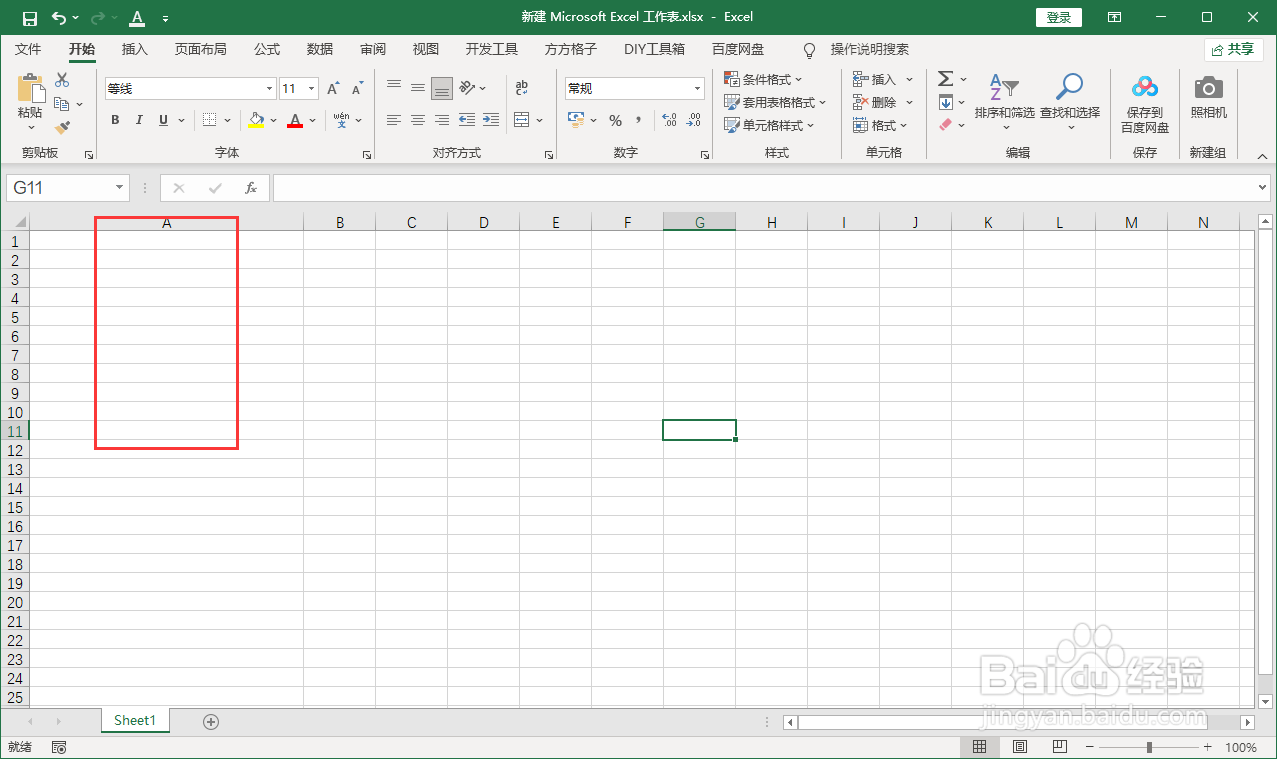Image resolution: width=1277 pixels, height=759 pixels.
Task: Open the Sheet1 worksheet tab
Action: pyautogui.click(x=135, y=720)
